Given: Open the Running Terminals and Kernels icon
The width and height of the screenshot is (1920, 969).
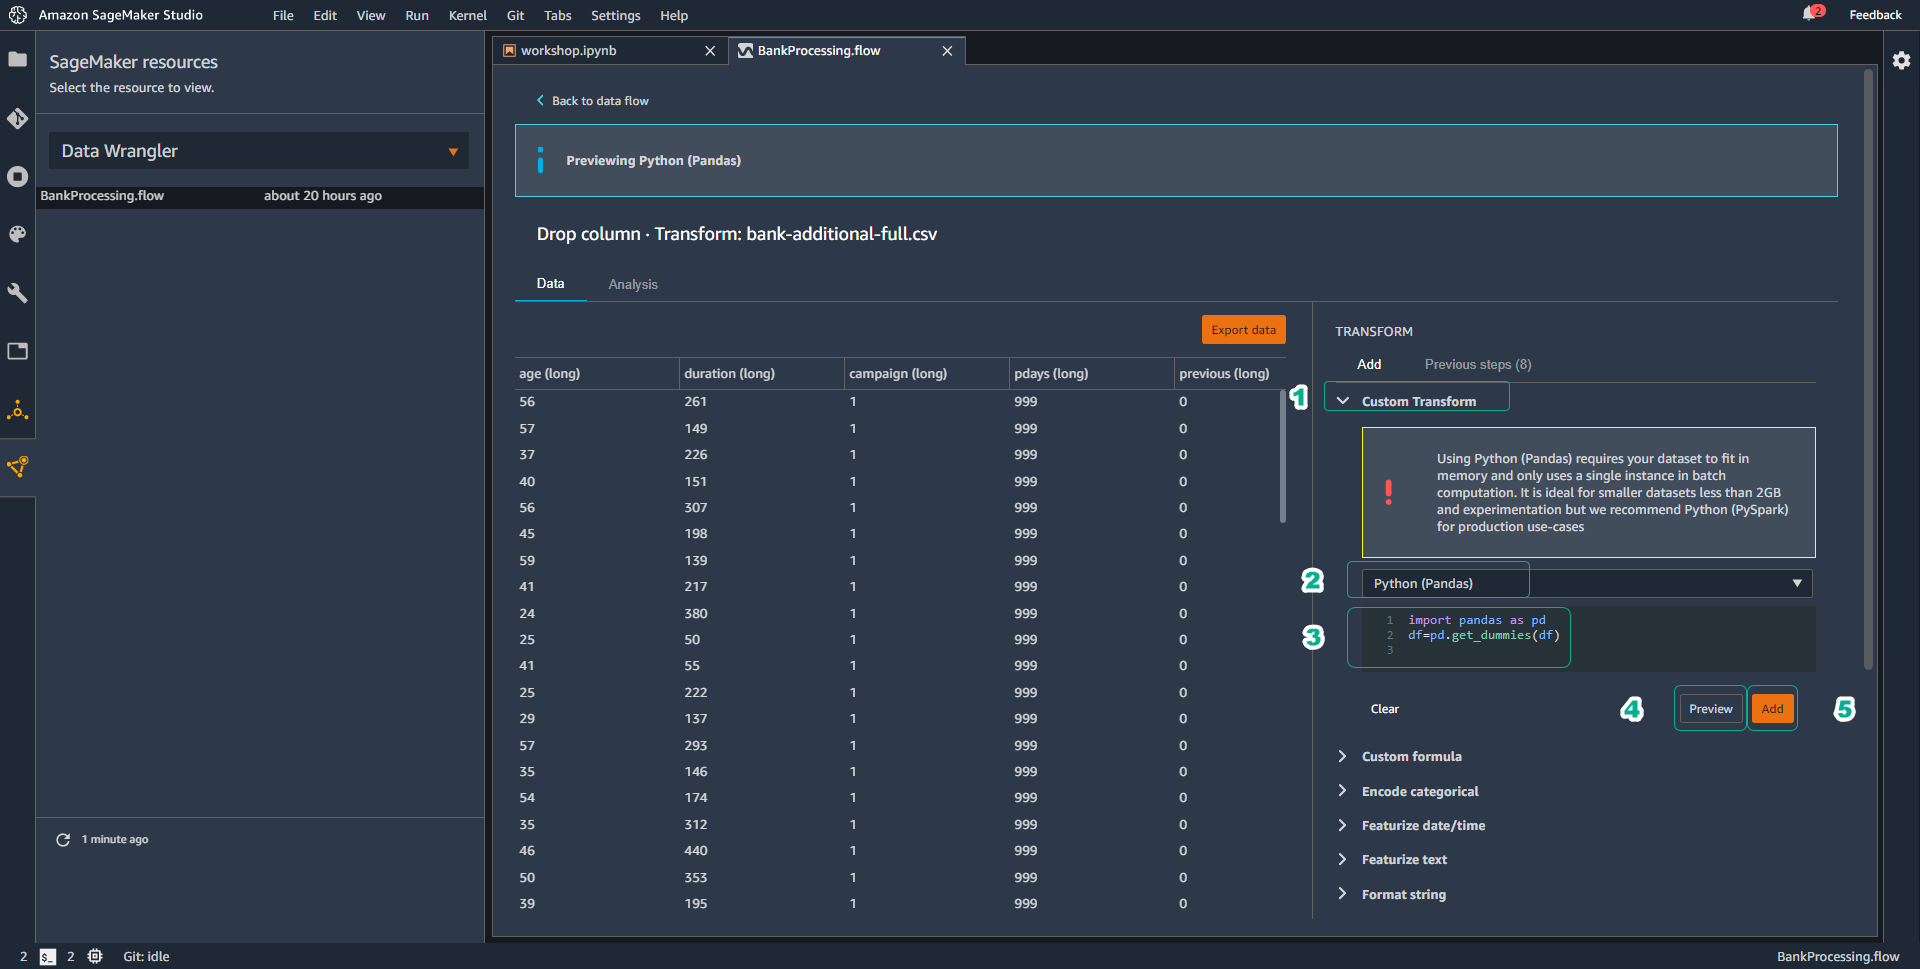Looking at the screenshot, I should coord(17,177).
